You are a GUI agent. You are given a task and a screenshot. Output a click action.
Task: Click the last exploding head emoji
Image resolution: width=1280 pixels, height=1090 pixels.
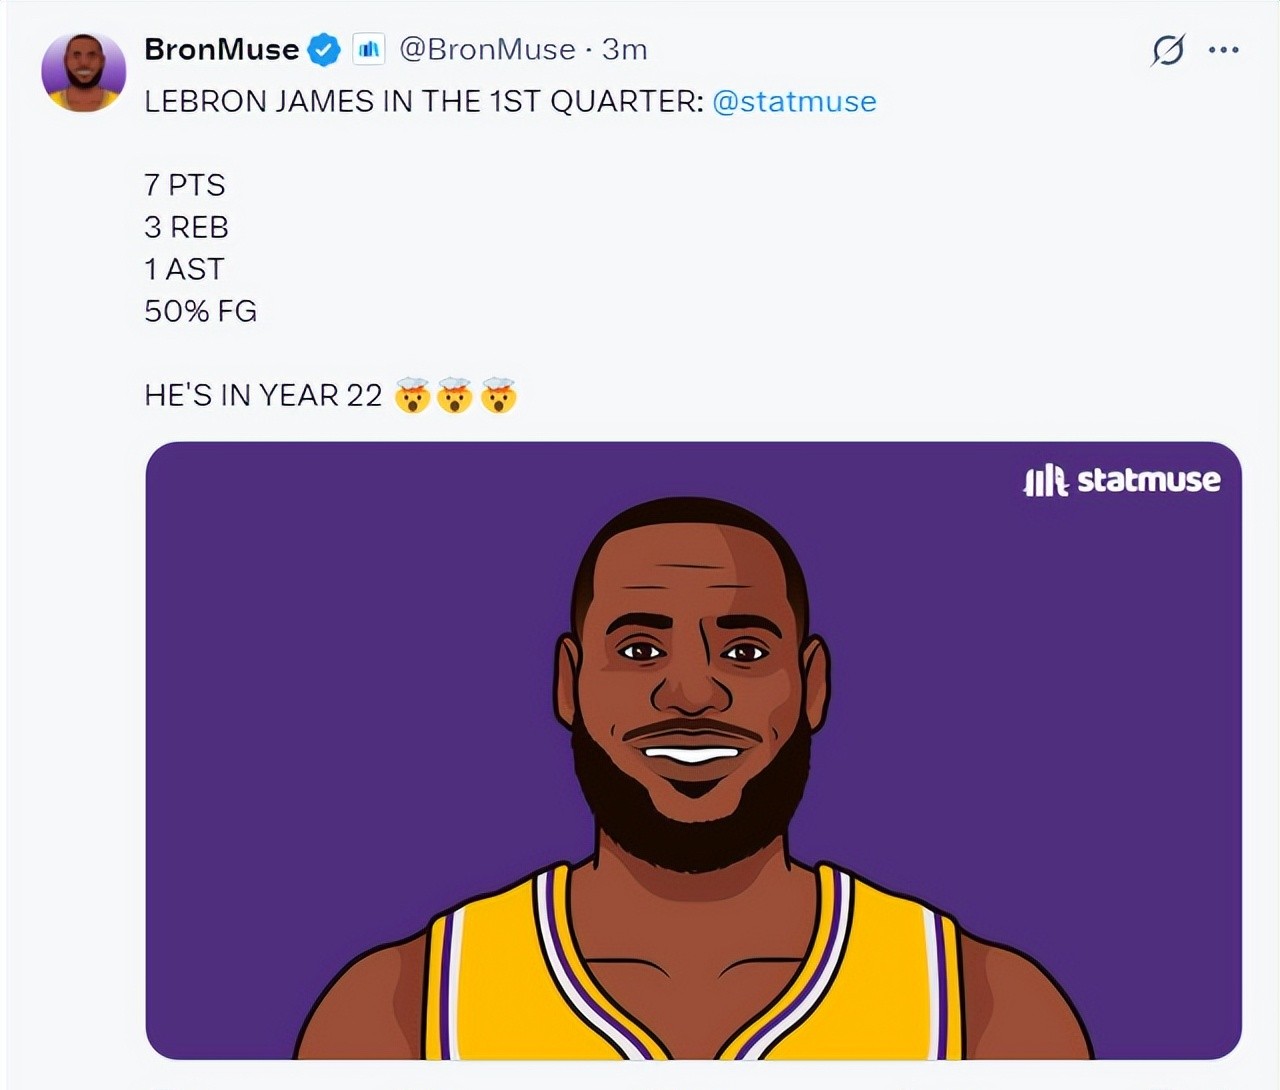pyautogui.click(x=498, y=396)
